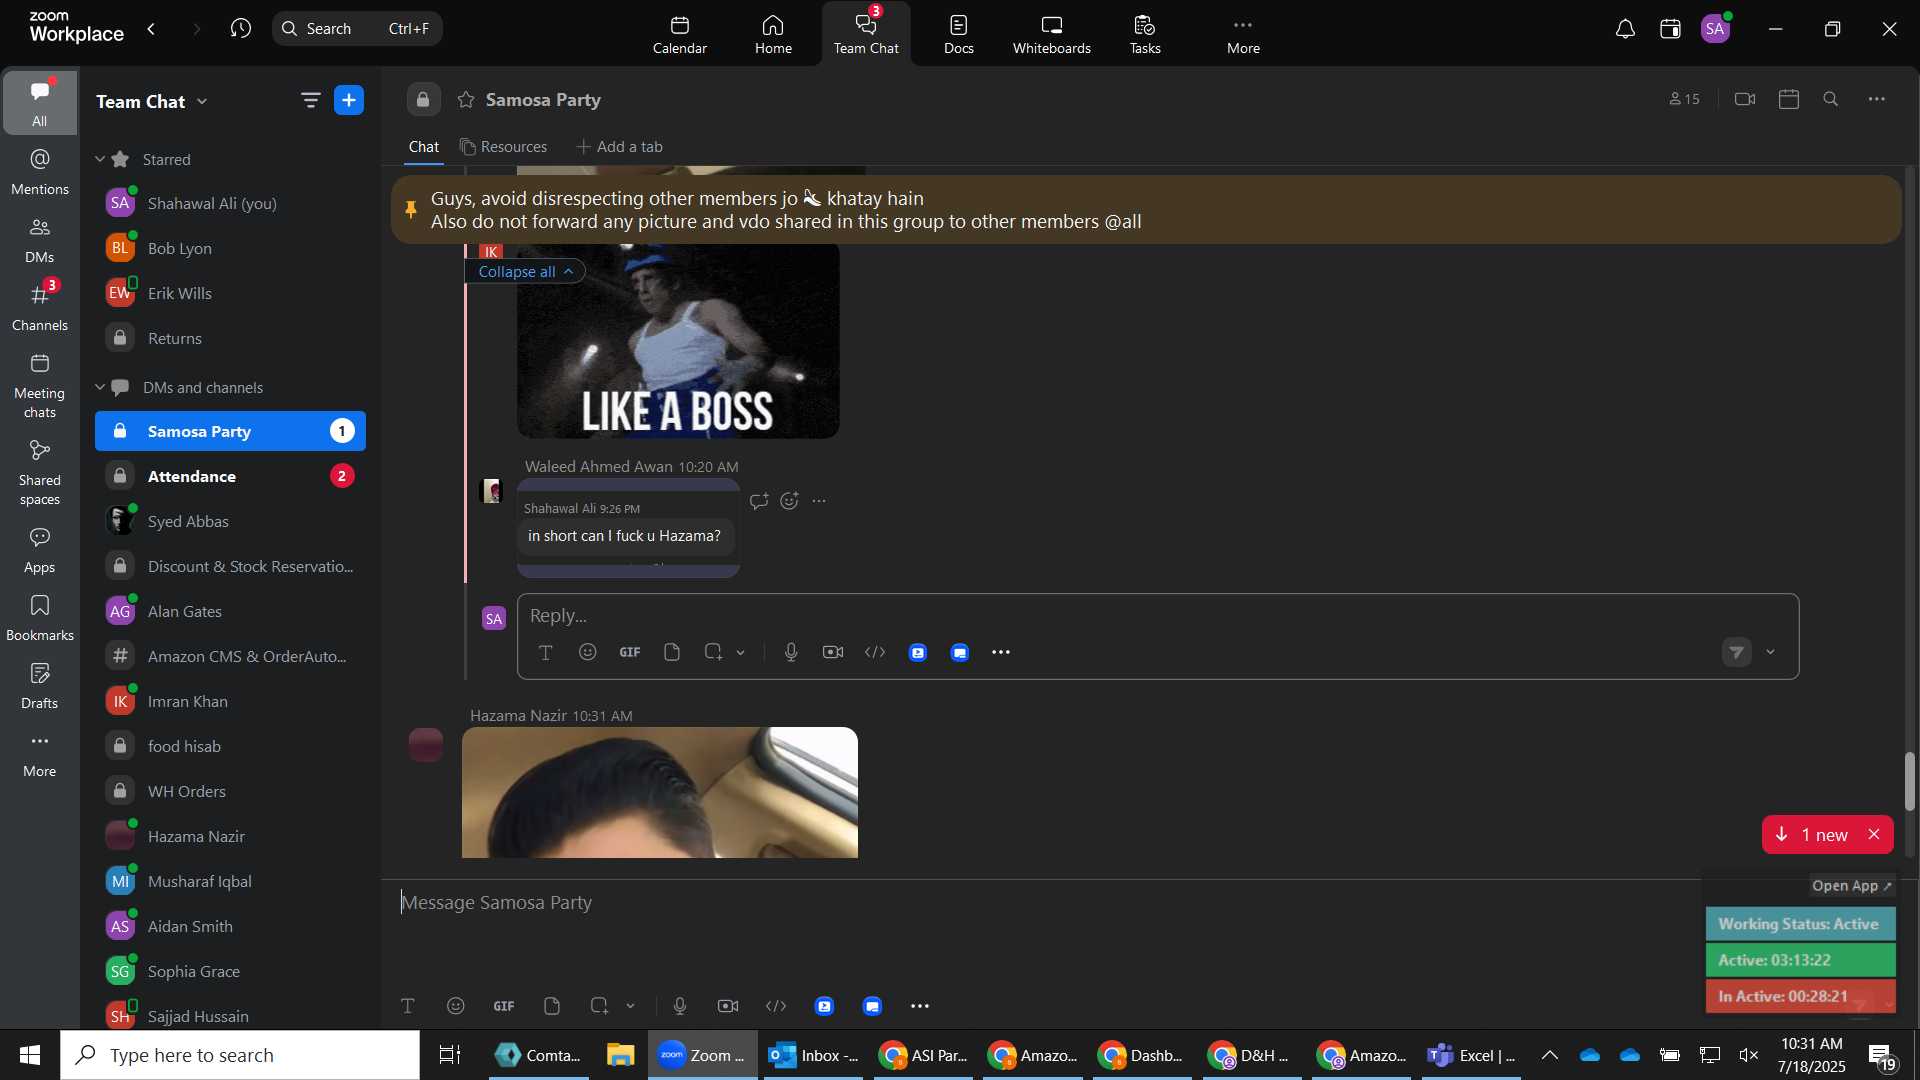Jump to 1 new message

coord(1812,835)
